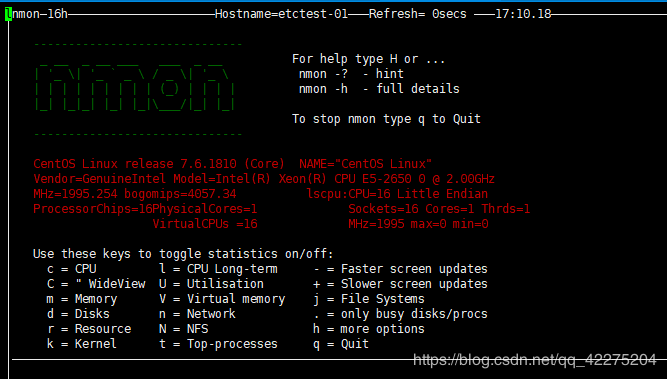Image resolution: width=667 pixels, height=379 pixels.
Task: Click 't = Top-processes' entry
Action: tap(218, 344)
